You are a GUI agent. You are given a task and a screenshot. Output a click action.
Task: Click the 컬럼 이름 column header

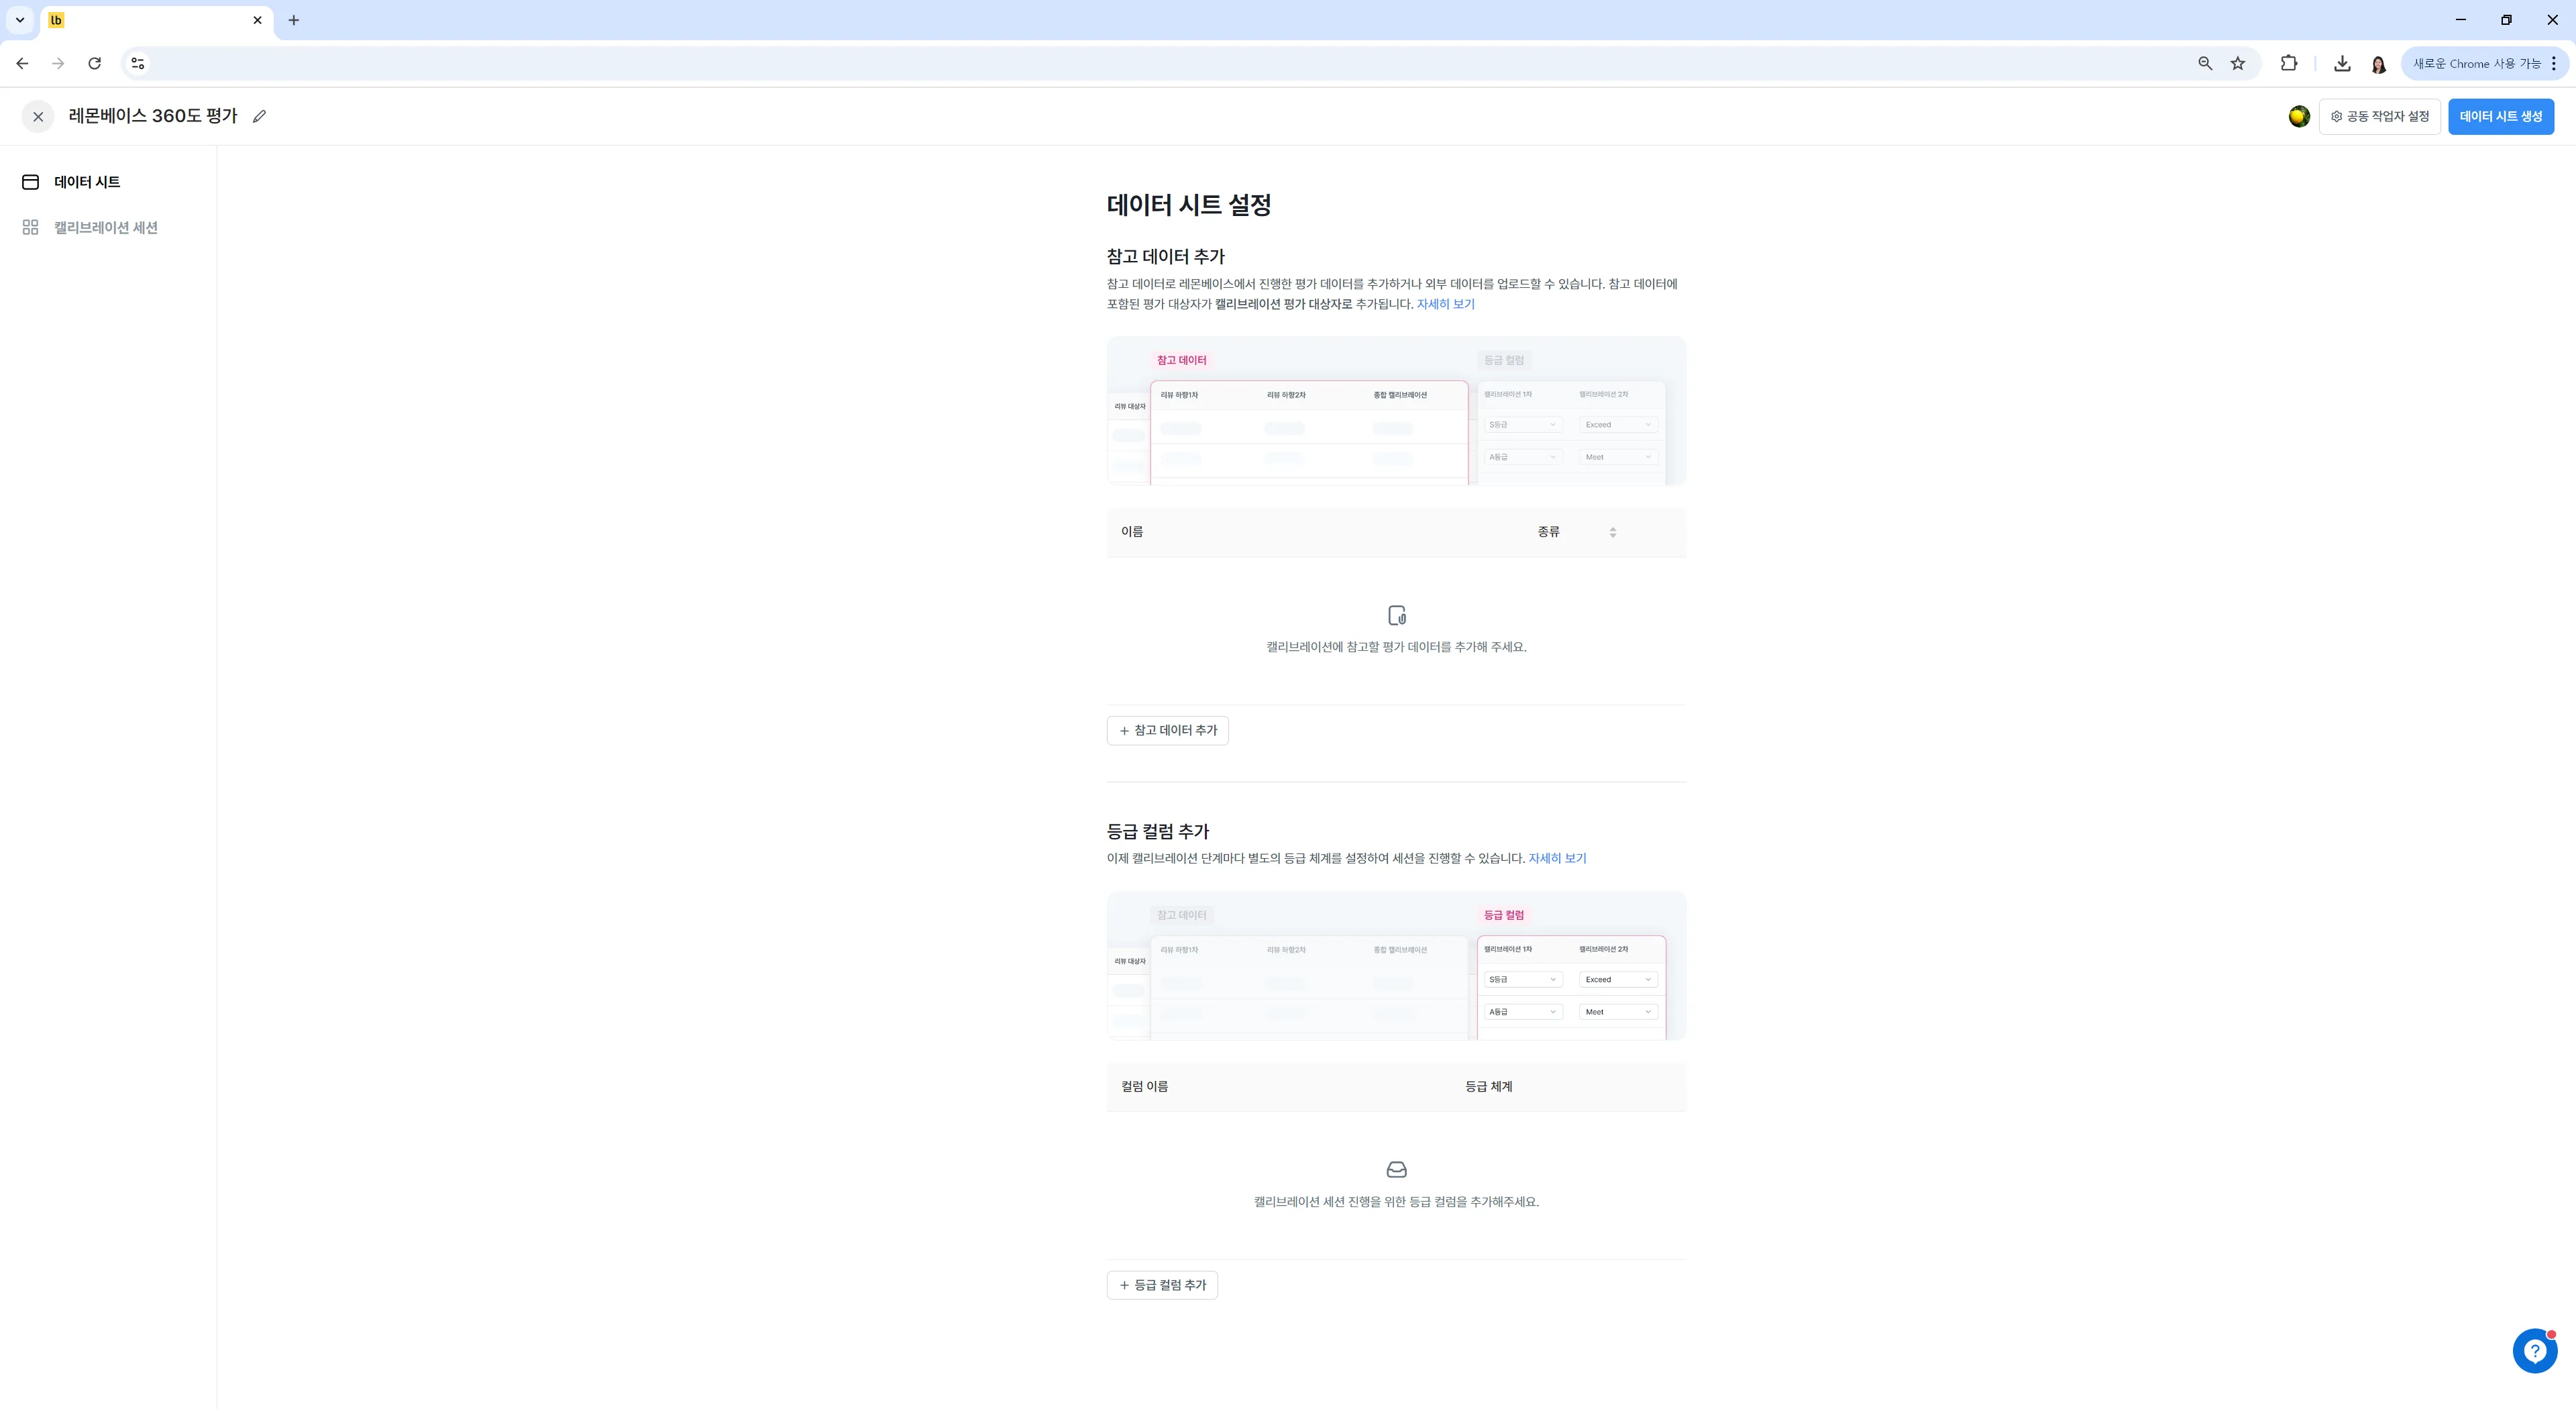[1144, 1087]
